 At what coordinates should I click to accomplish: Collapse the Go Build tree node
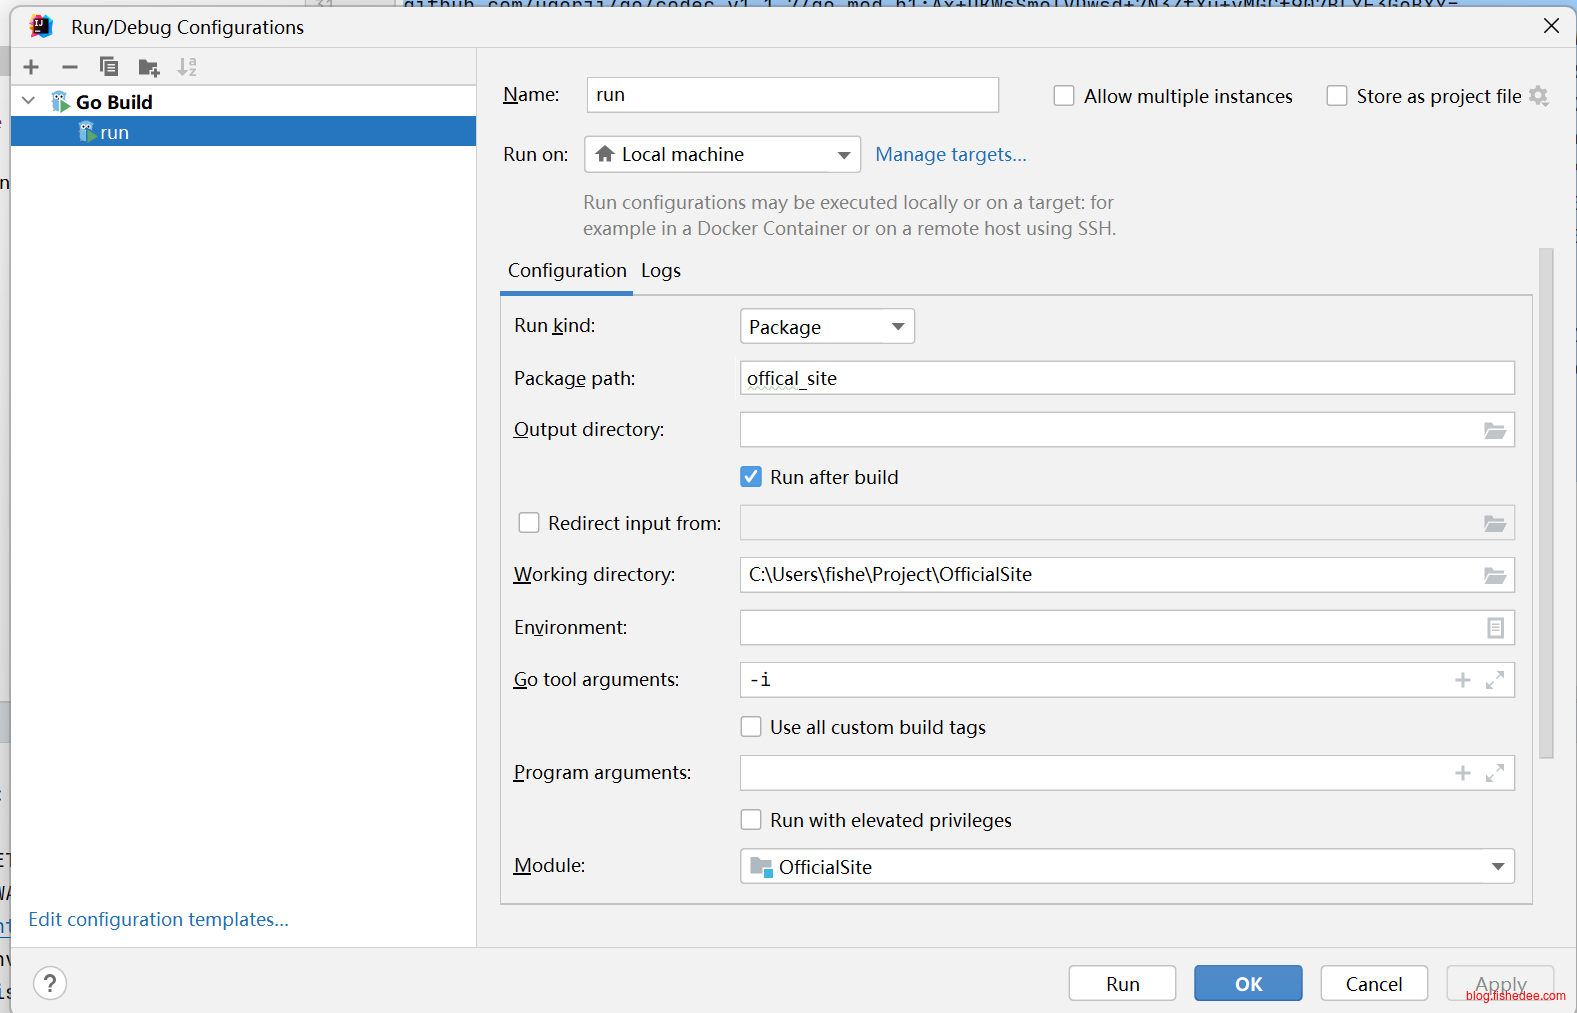click(29, 101)
